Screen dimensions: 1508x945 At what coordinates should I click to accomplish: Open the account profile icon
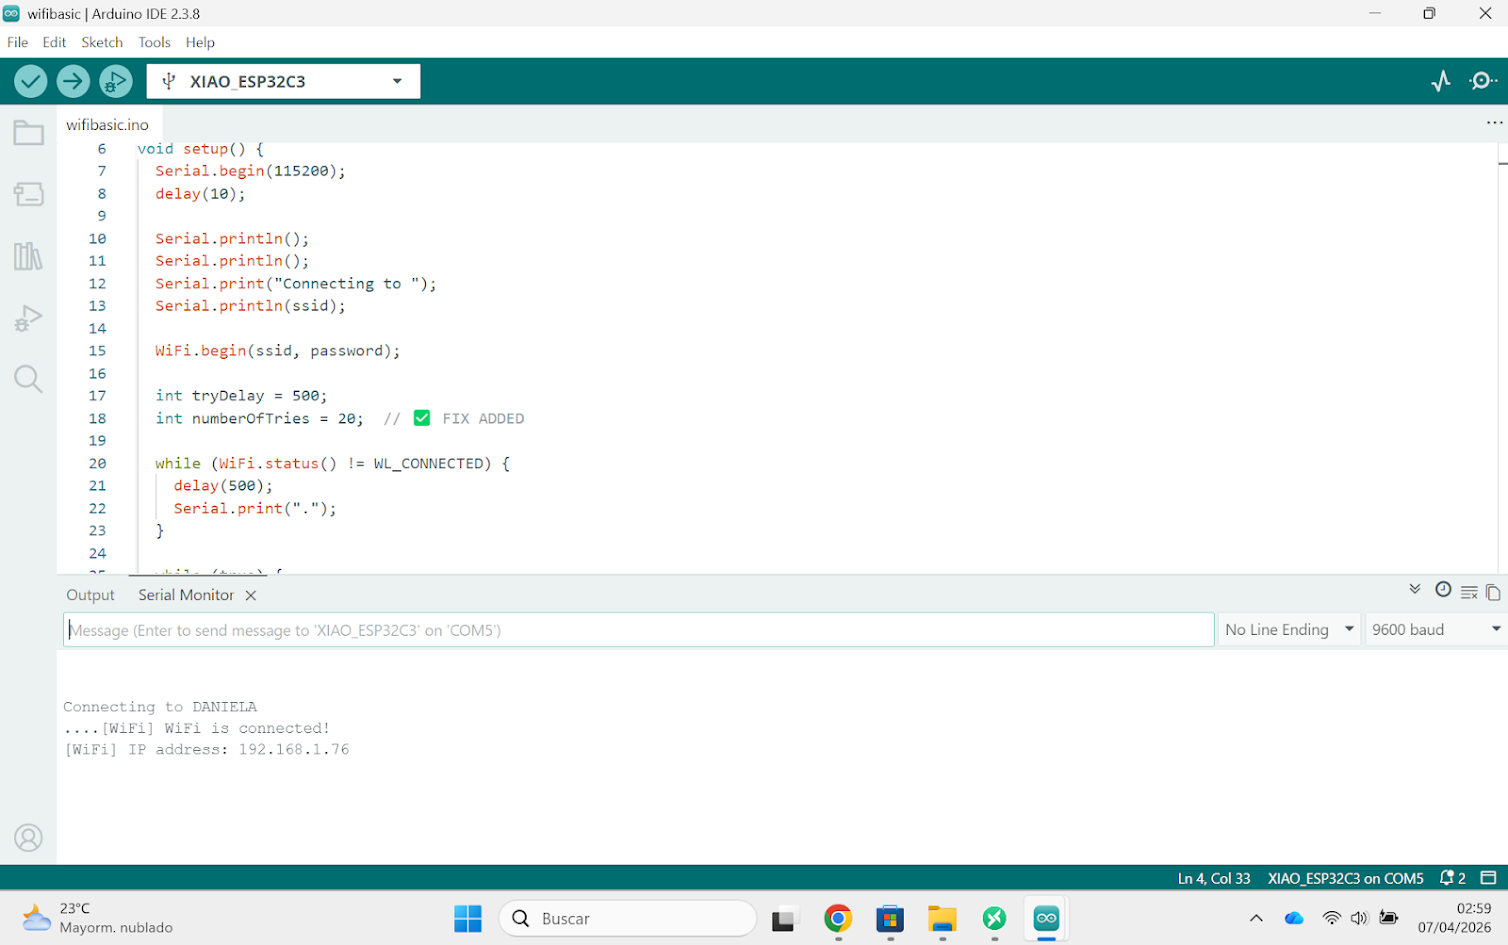(28, 838)
